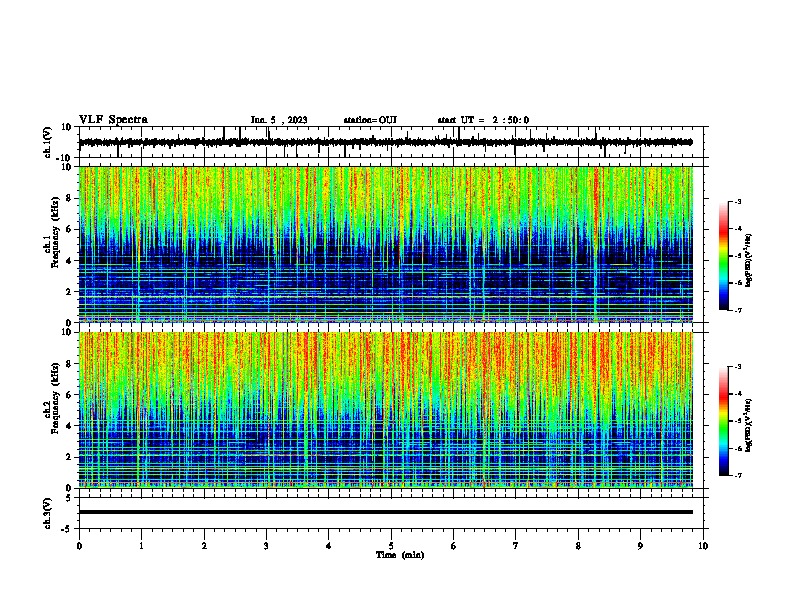The image size is (792, 612).
Task: Click the "4" kHz tick on ch.1 frequency axis
Action: [x=70, y=261]
